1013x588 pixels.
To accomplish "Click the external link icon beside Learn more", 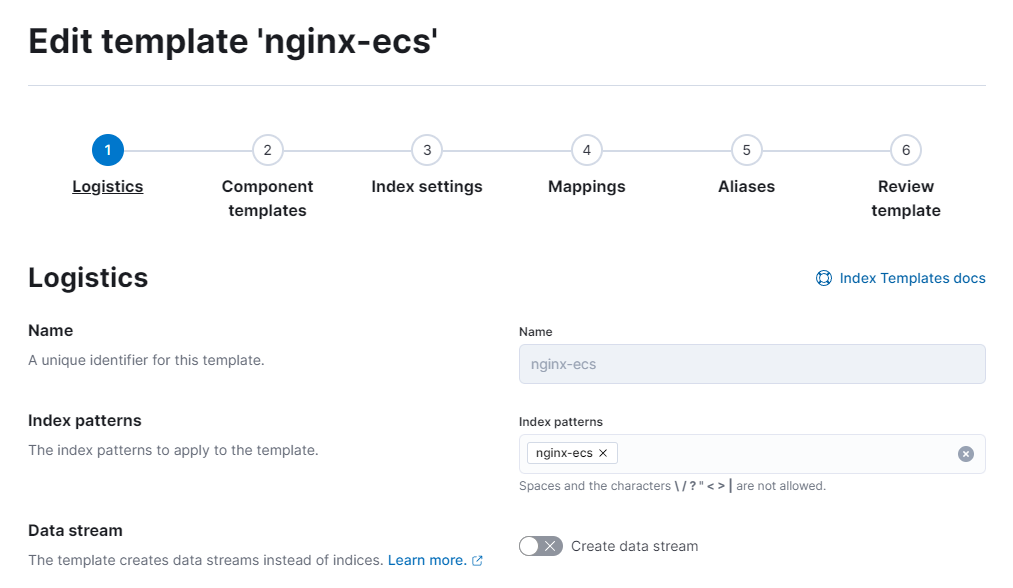I will point(477,561).
